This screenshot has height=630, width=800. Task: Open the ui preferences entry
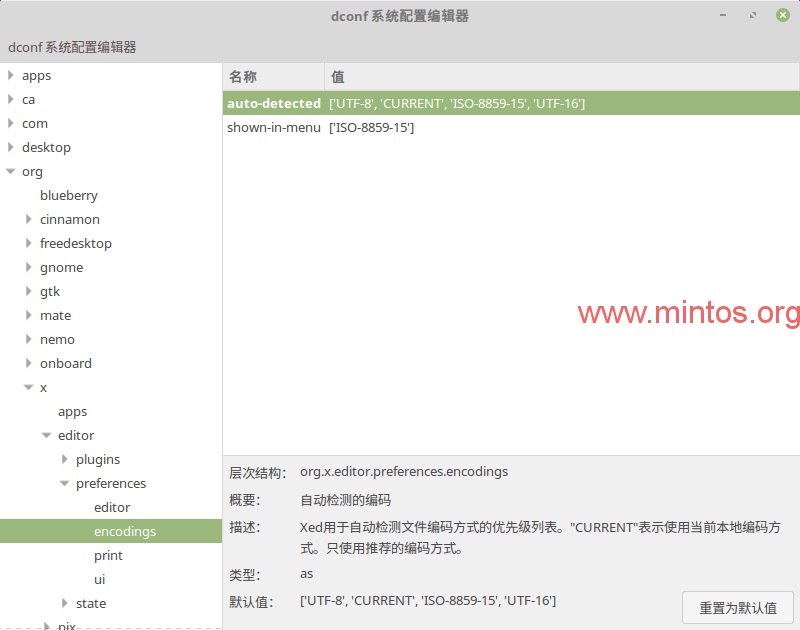pos(100,579)
